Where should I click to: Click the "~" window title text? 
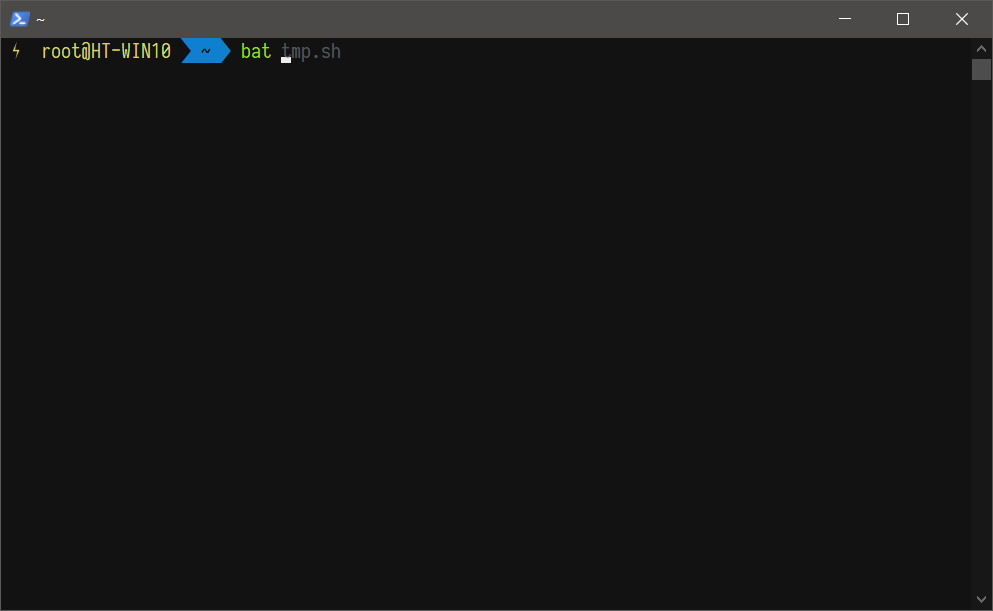(41, 19)
